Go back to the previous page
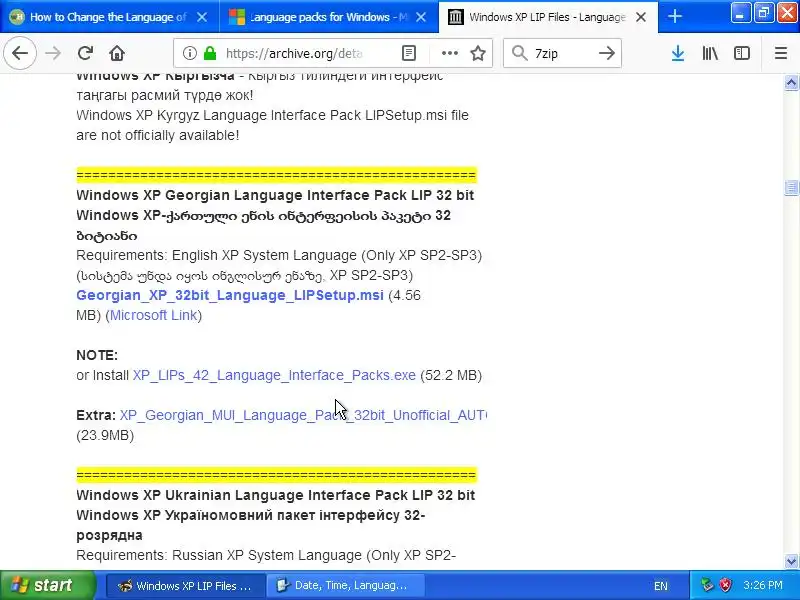The height and width of the screenshot is (600, 800). (20, 53)
